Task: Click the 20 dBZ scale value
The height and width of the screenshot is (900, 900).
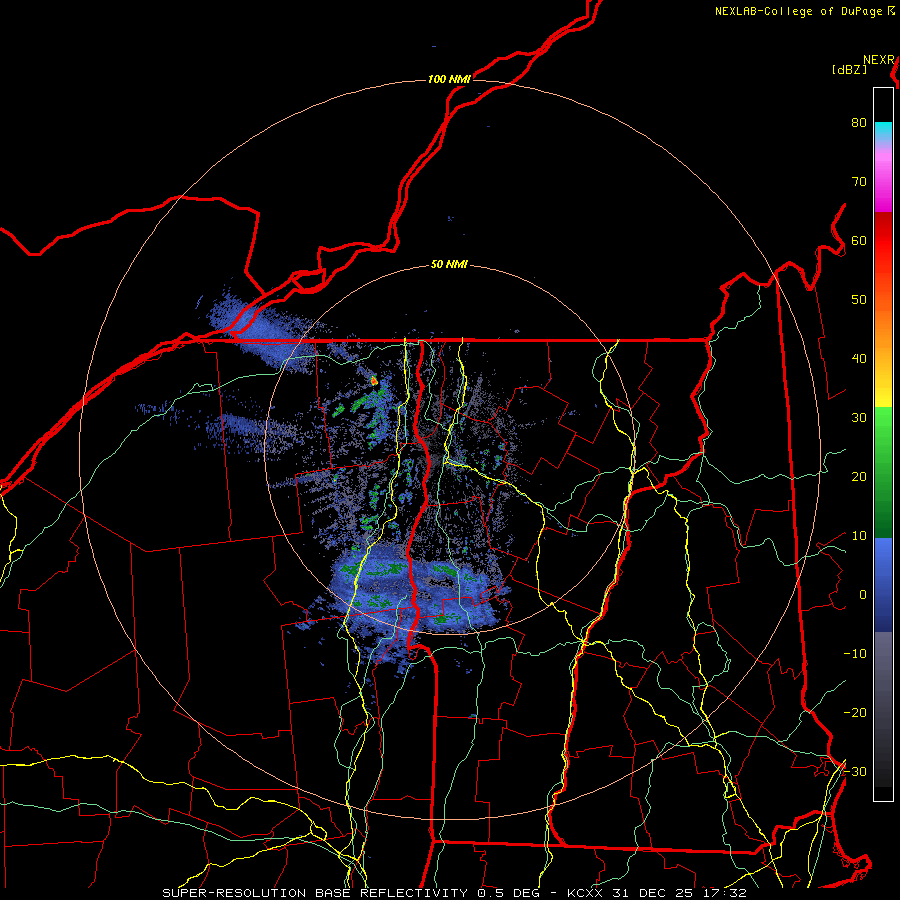Action: tap(859, 477)
